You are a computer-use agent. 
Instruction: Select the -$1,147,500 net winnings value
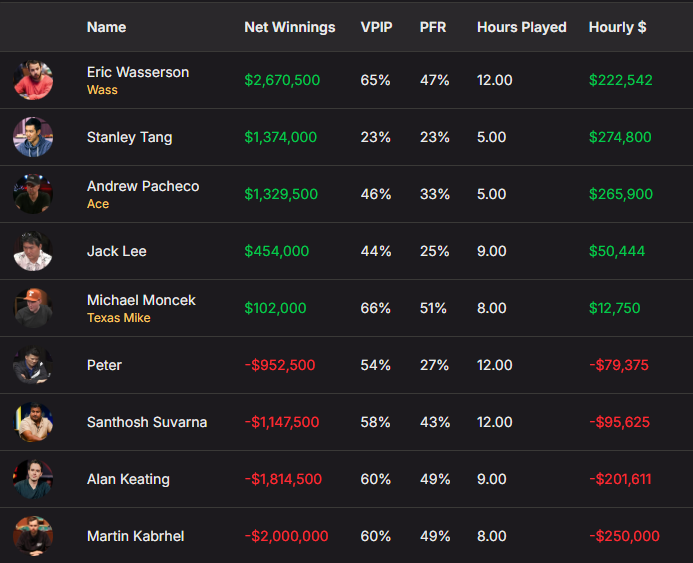282,422
